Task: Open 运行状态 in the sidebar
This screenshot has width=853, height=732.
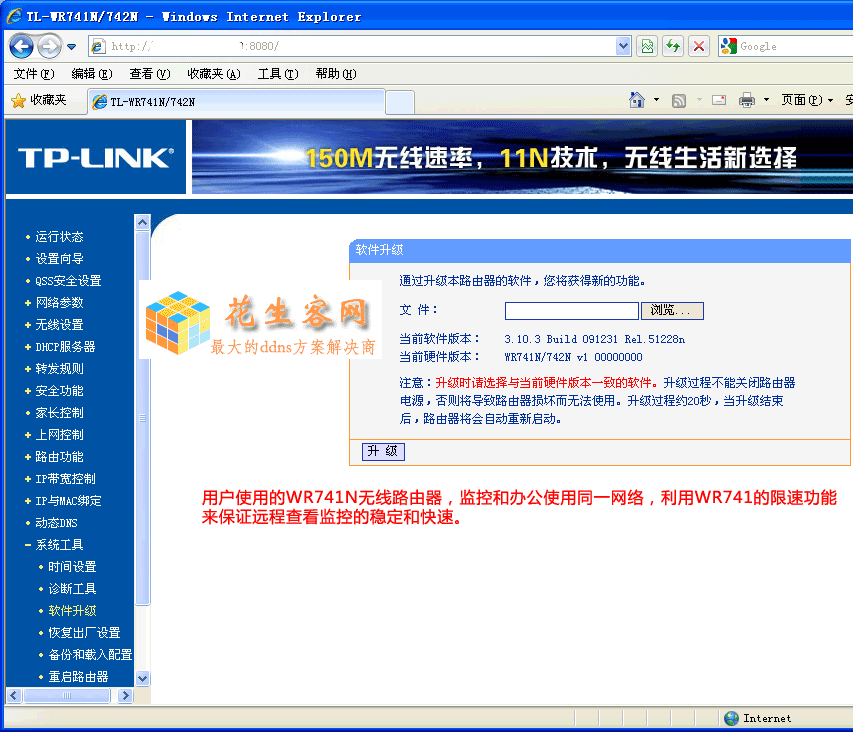Action: (x=59, y=237)
